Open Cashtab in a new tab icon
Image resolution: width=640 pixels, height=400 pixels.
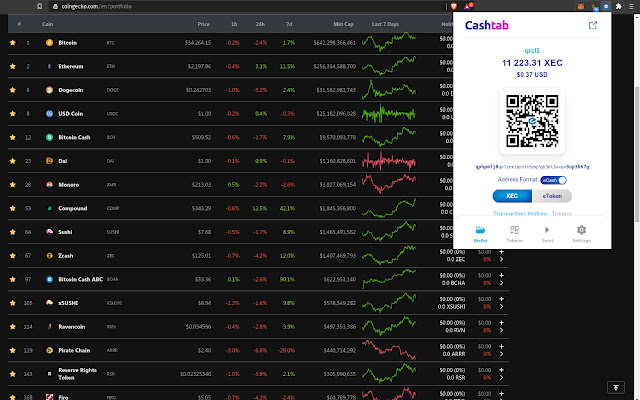click(593, 25)
